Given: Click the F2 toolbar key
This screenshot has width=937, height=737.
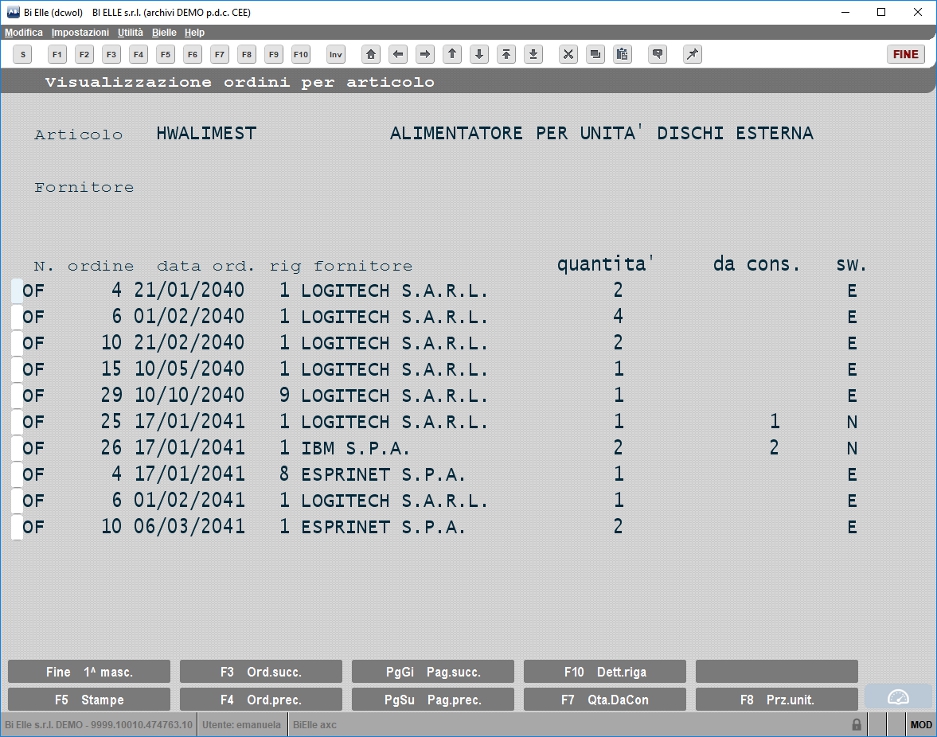Looking at the screenshot, I should coord(84,54).
